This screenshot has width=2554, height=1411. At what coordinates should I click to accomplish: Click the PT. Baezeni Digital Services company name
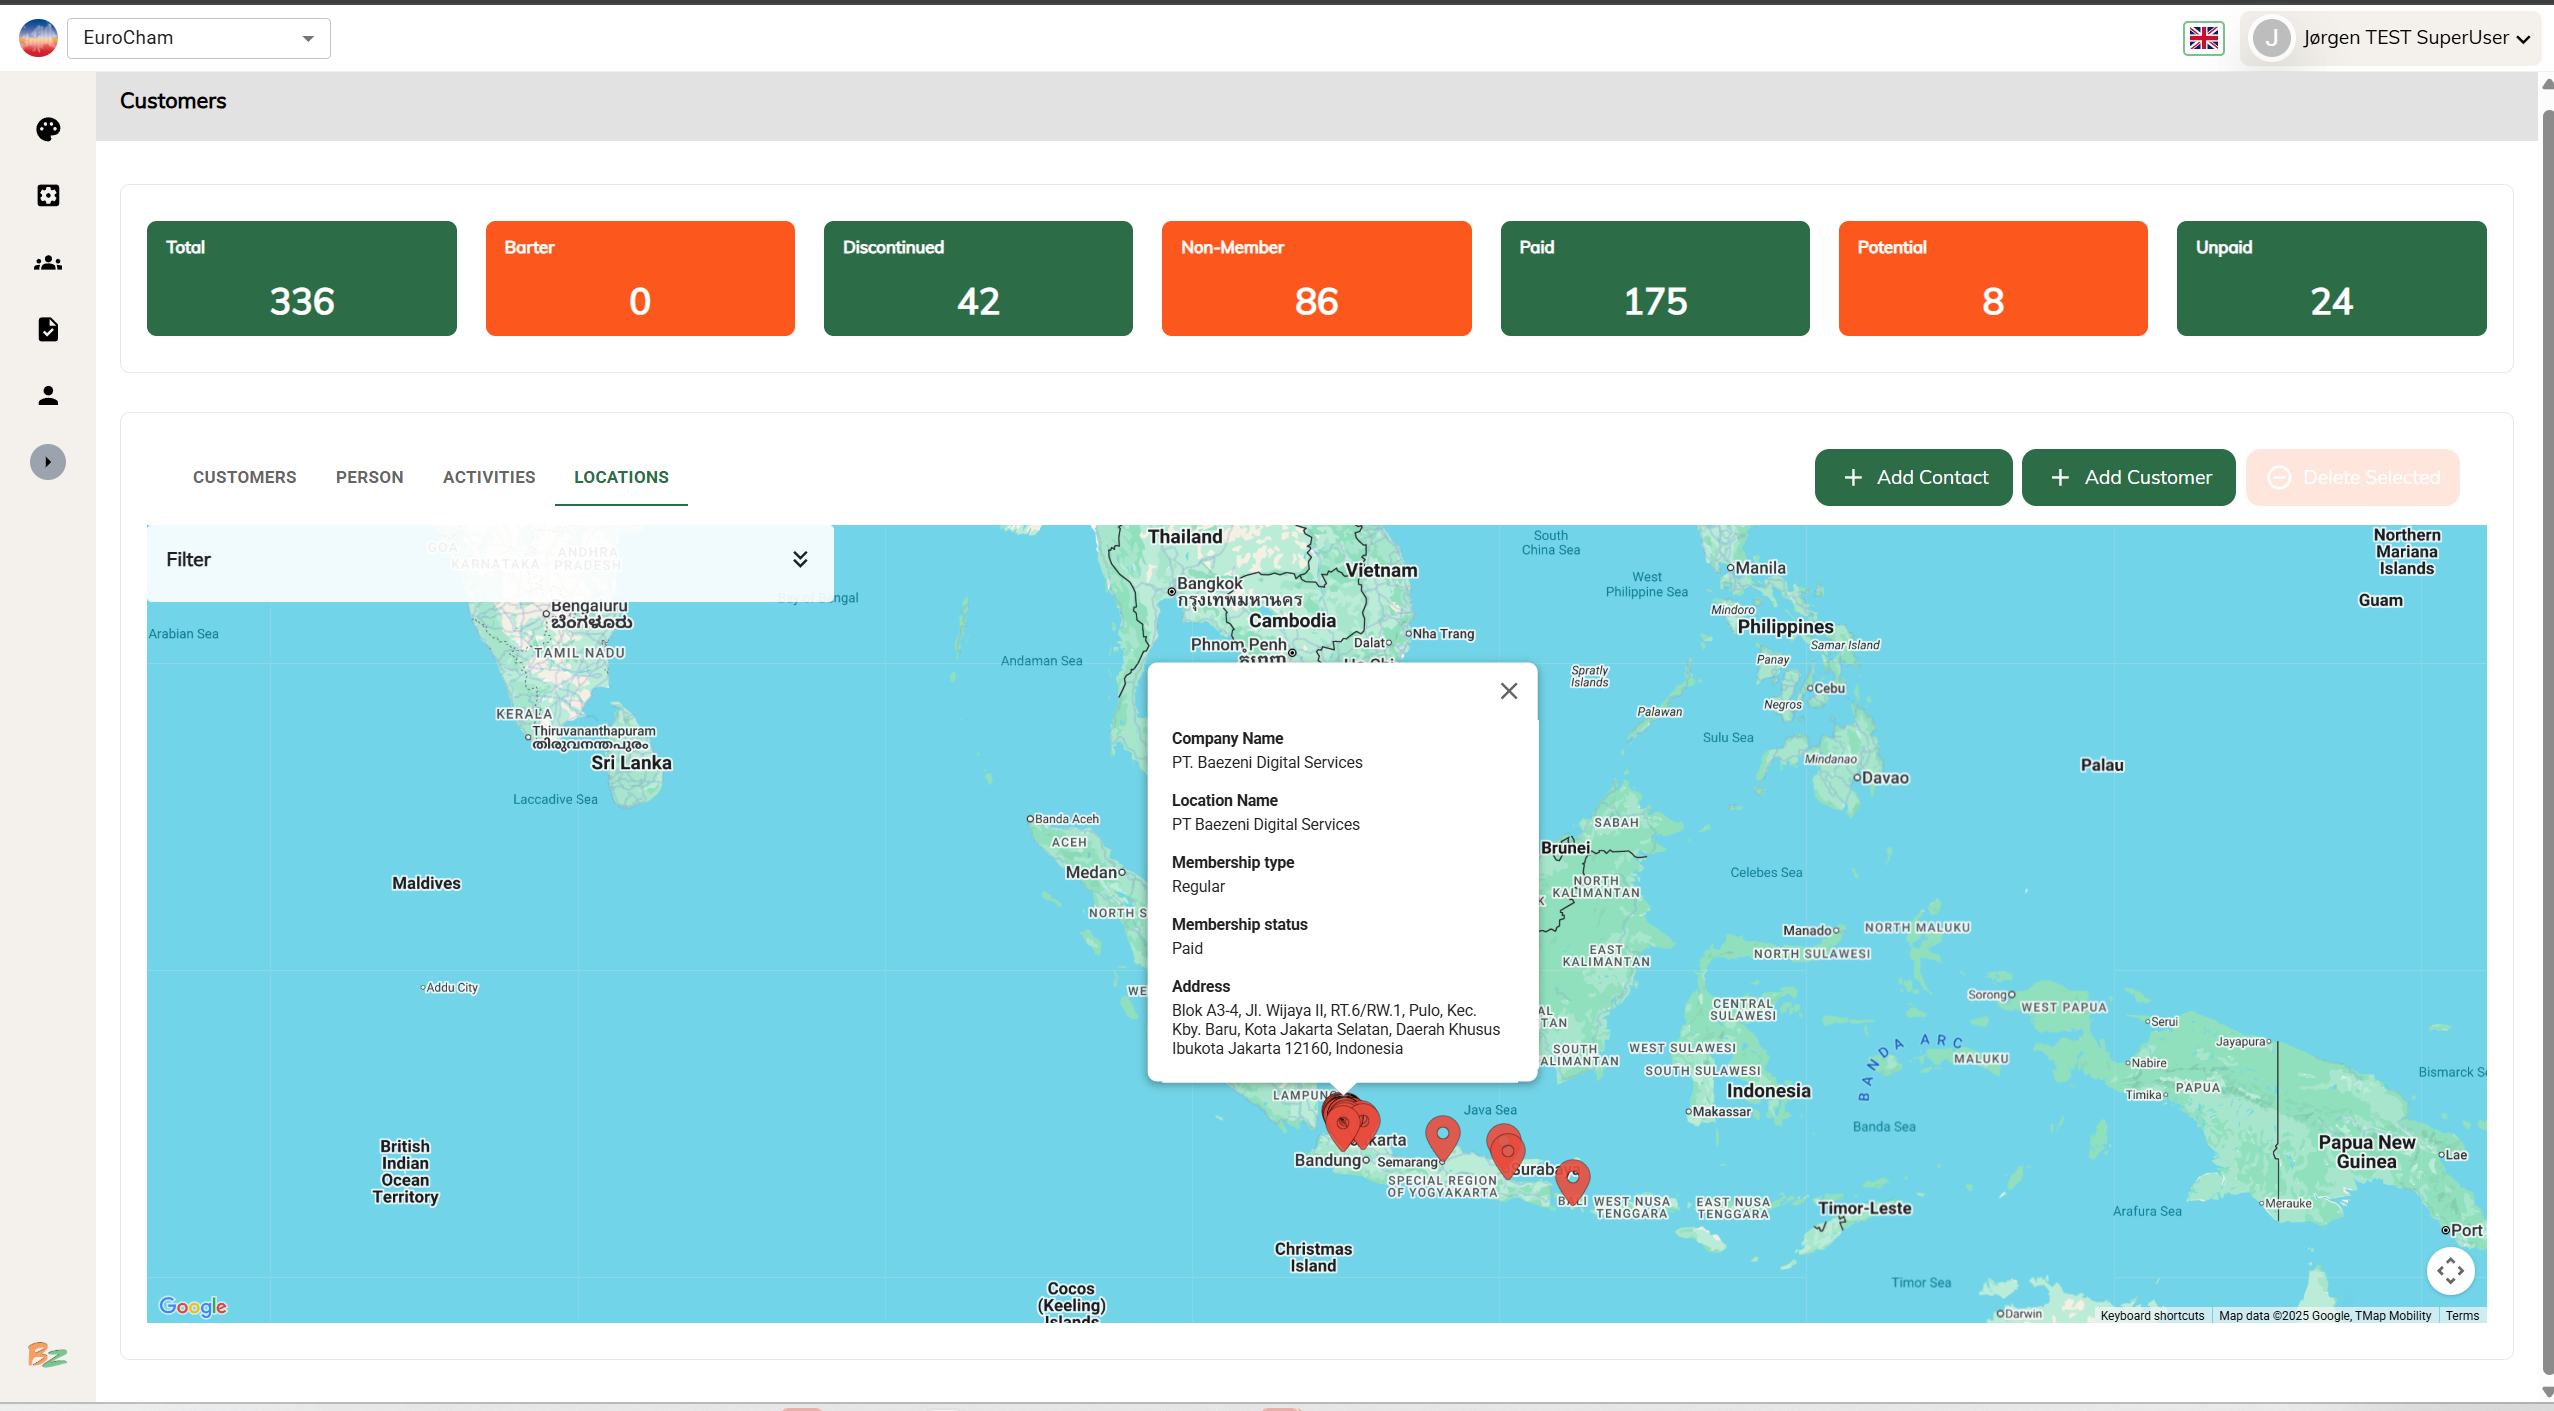tap(1267, 762)
